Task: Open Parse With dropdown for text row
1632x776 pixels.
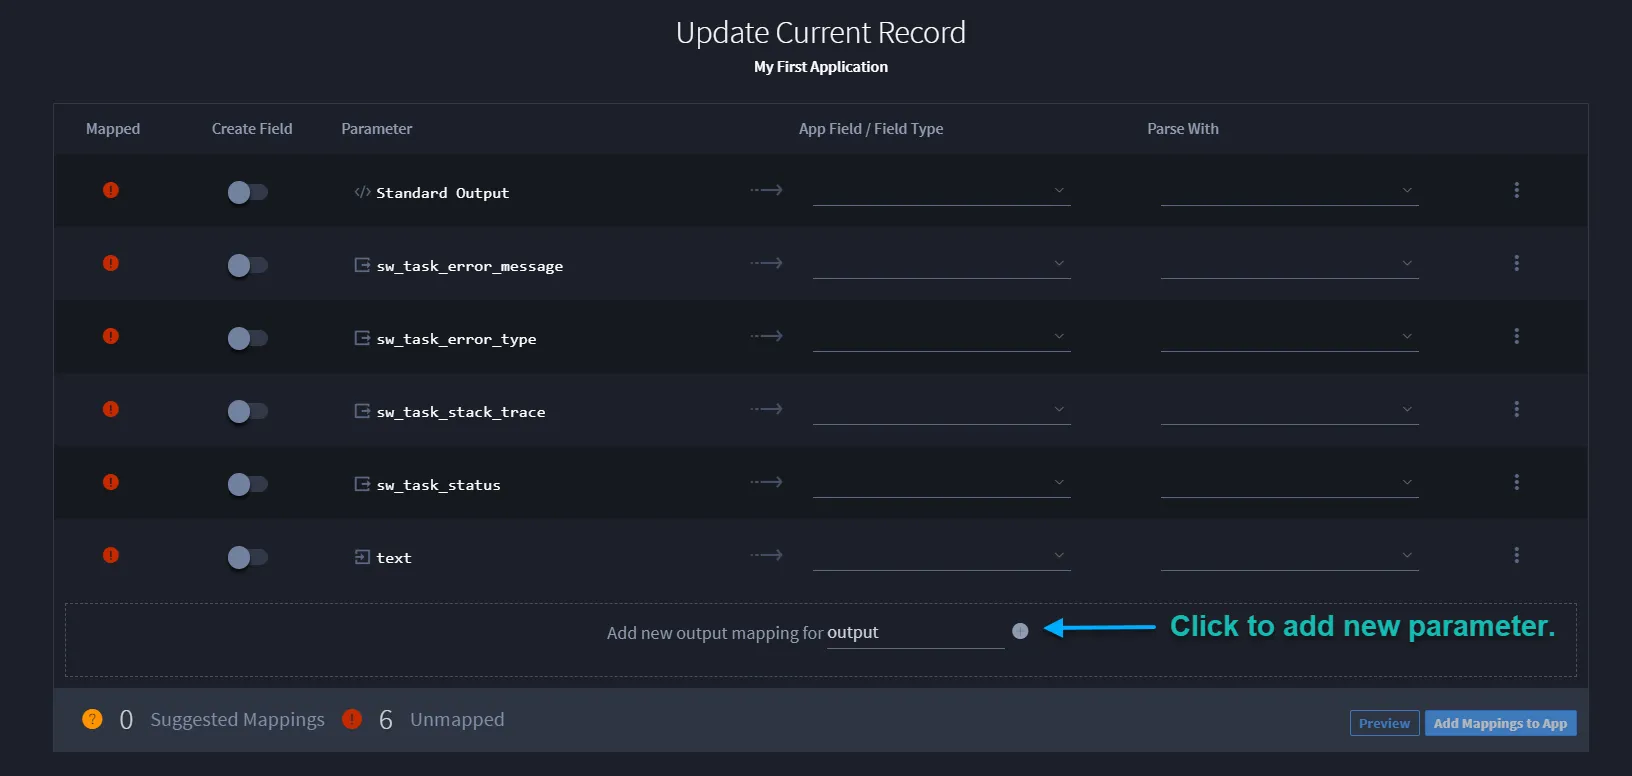Action: [x=1290, y=556]
